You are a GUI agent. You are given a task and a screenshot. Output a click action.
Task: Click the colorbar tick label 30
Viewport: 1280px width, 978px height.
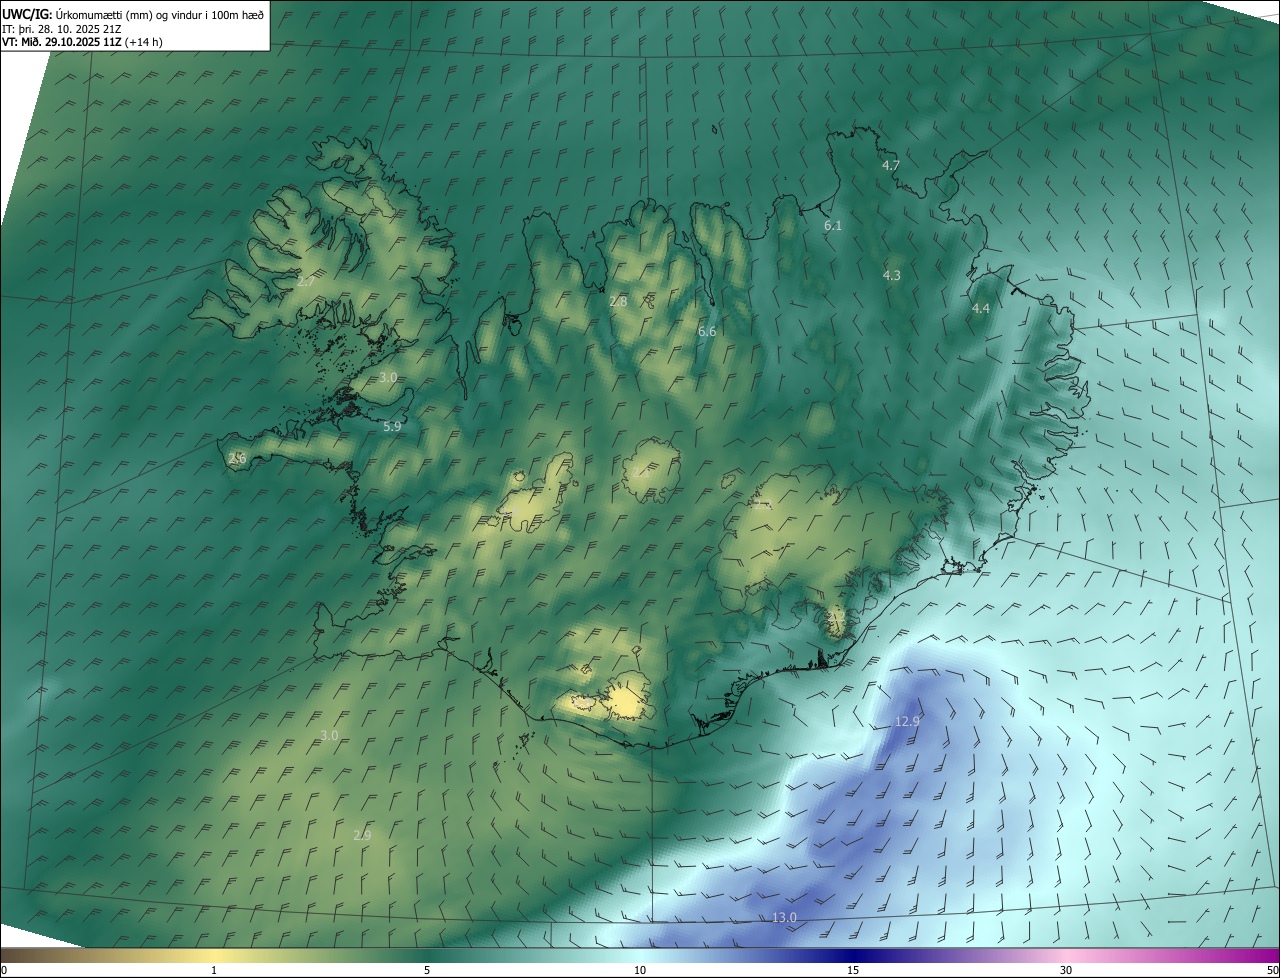click(x=1066, y=970)
